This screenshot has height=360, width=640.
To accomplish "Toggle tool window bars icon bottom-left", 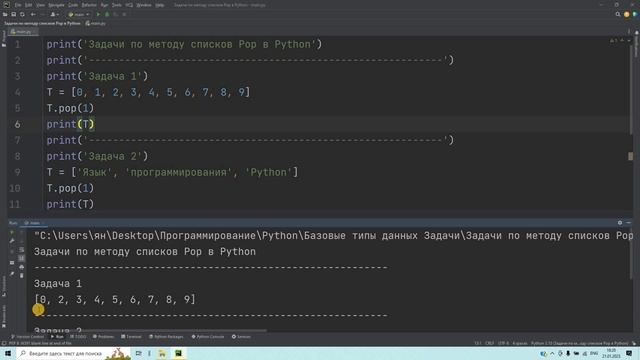I will pos(4,343).
